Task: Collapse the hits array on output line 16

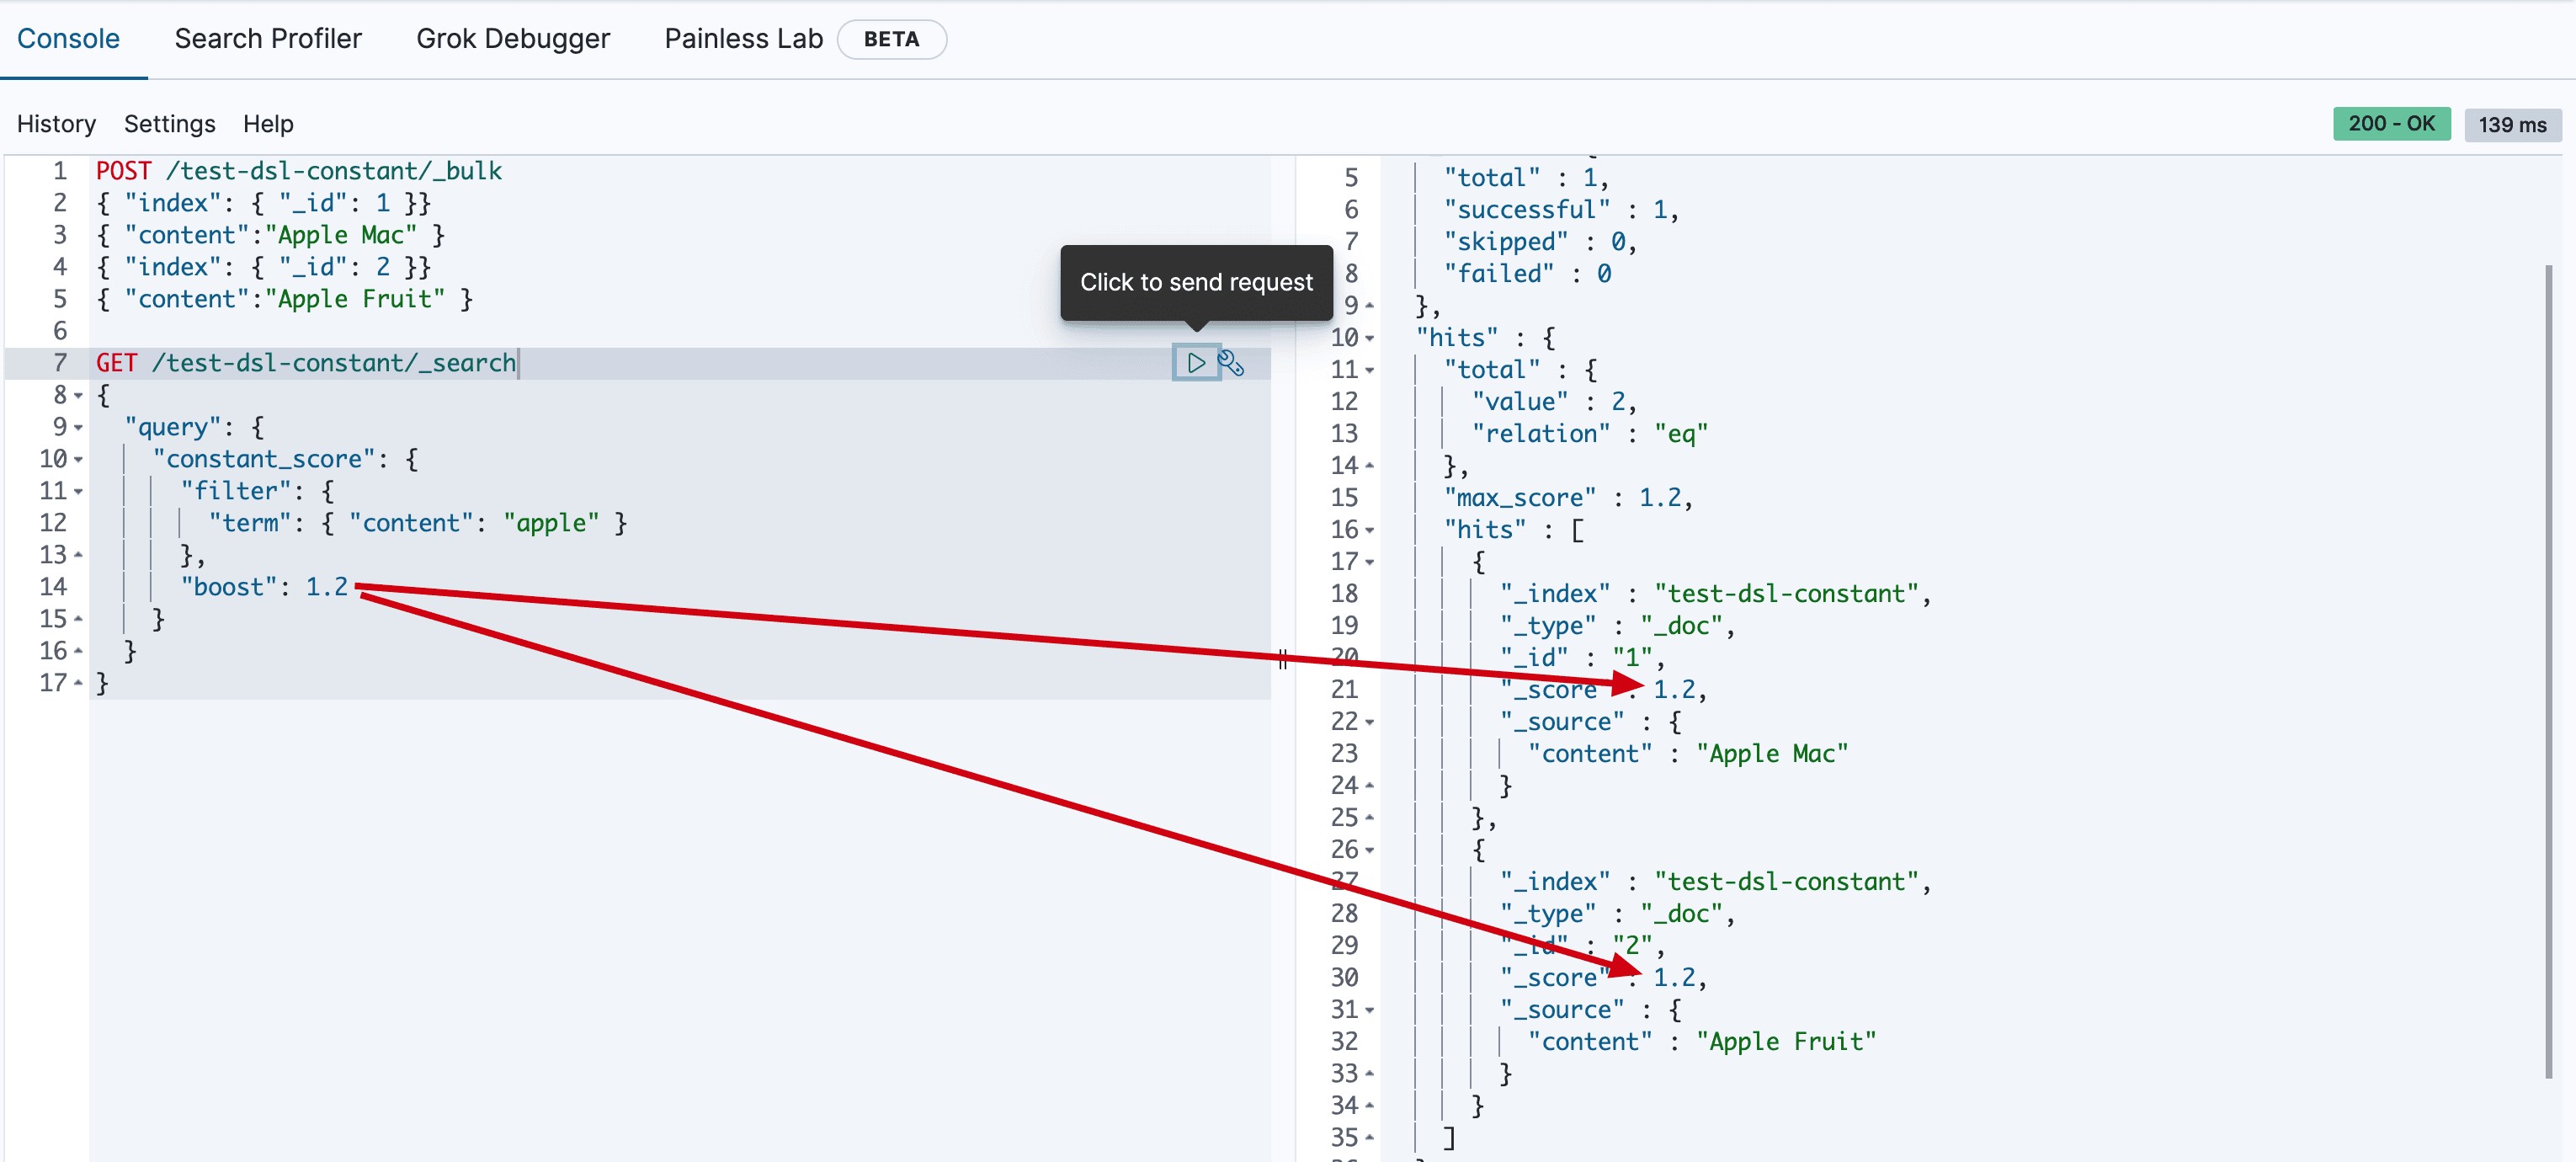Action: (1370, 530)
